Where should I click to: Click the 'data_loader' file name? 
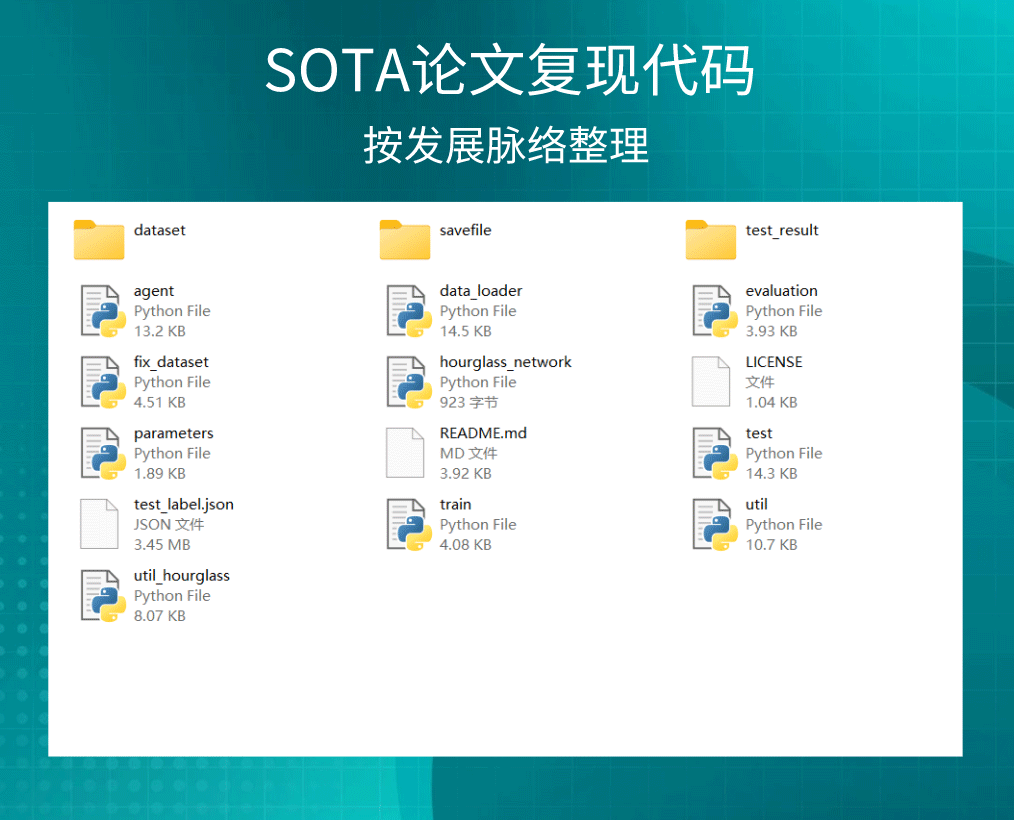click(480, 291)
